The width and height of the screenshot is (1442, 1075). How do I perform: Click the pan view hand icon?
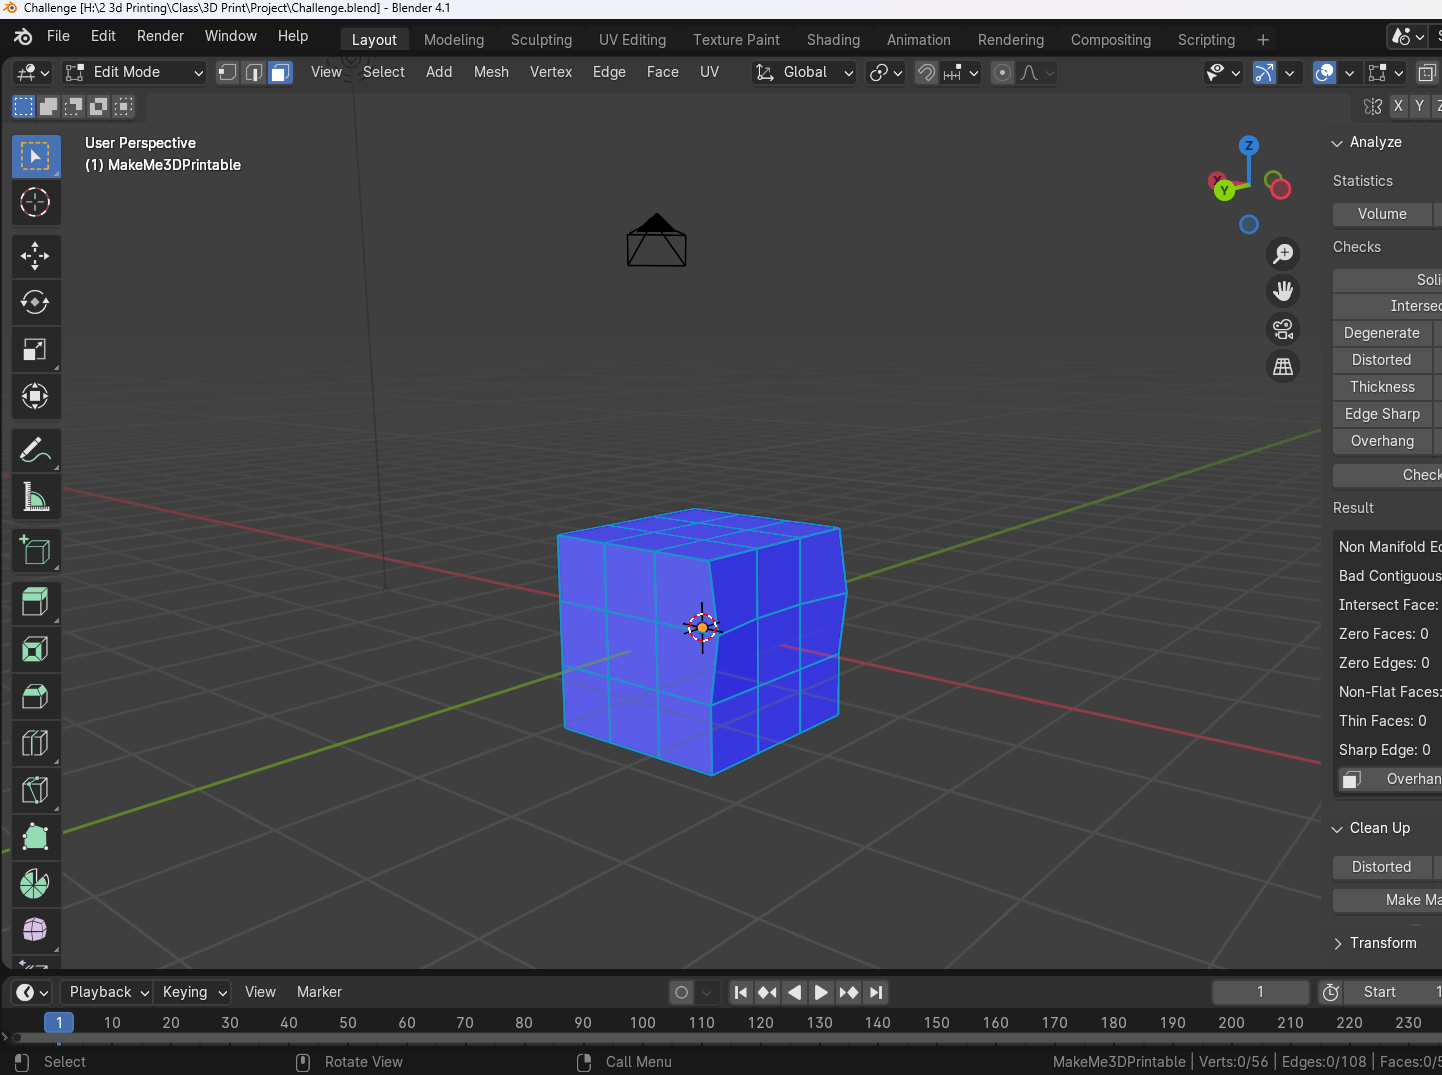click(x=1283, y=291)
